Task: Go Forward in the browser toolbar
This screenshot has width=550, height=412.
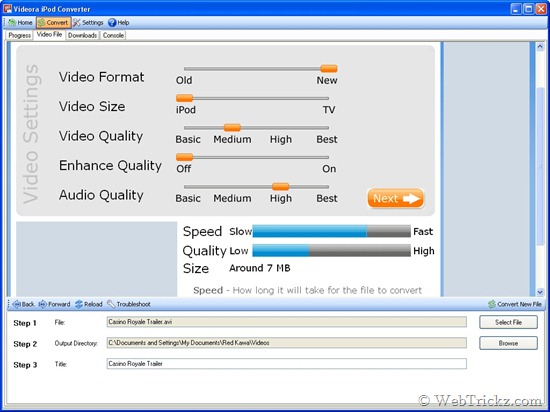Action: [54, 304]
